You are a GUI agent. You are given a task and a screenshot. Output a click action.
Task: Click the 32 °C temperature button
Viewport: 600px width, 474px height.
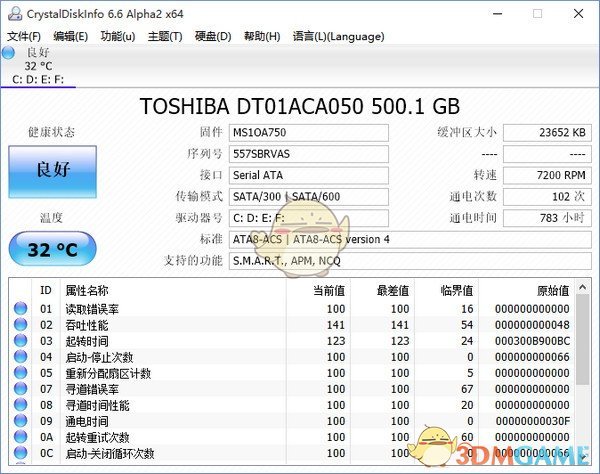click(53, 250)
